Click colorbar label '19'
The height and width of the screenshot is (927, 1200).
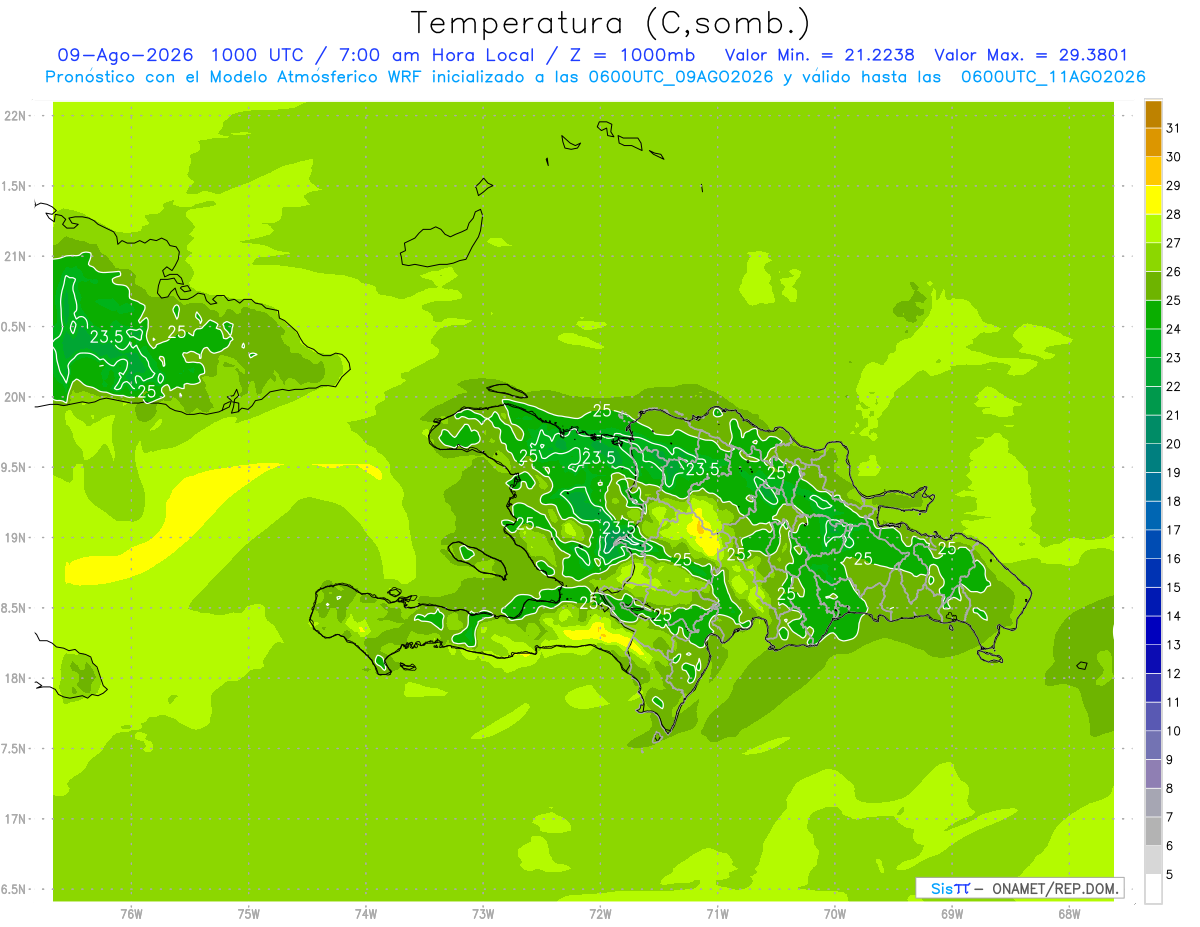[x=1174, y=473]
